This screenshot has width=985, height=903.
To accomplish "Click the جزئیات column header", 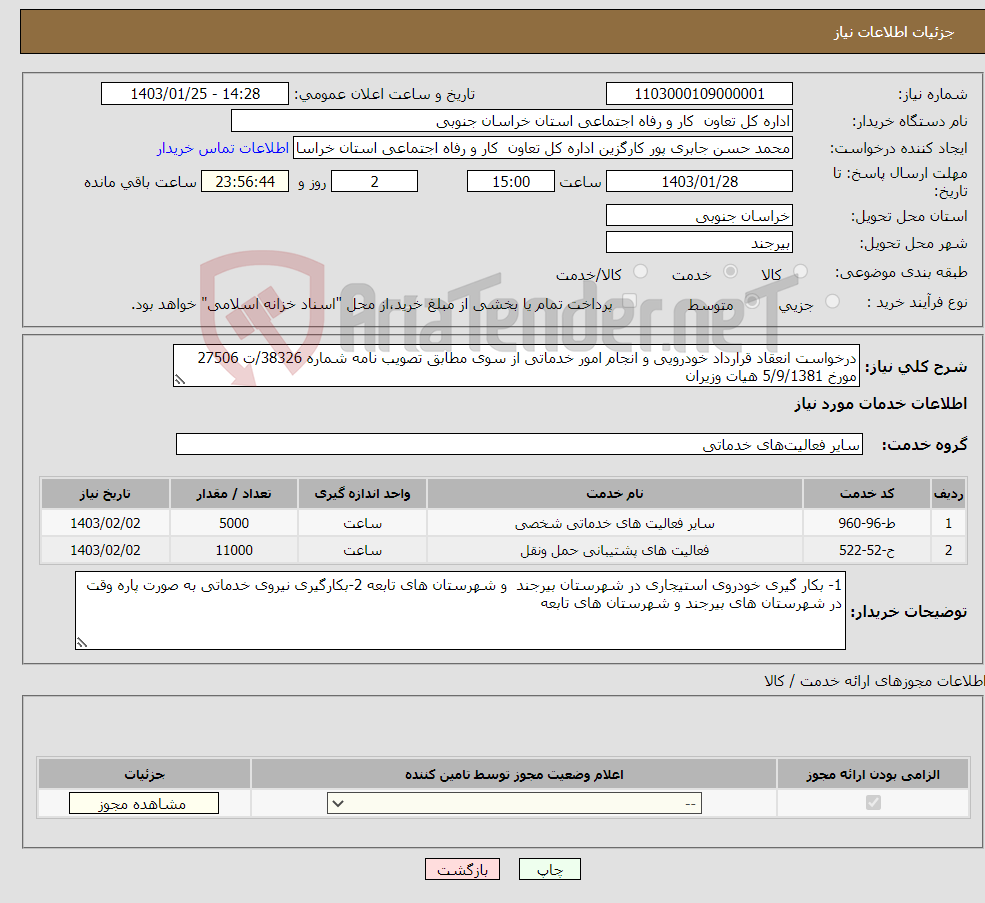I will pyautogui.click(x=144, y=774).
